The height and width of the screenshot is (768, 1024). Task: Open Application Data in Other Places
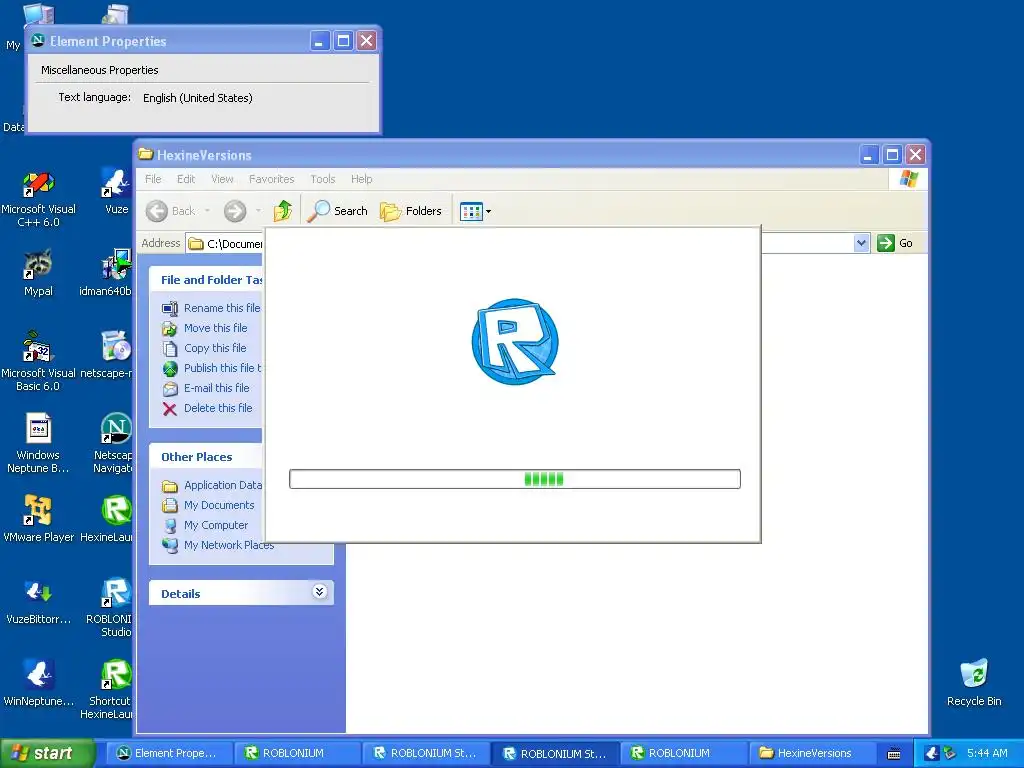coord(212,485)
